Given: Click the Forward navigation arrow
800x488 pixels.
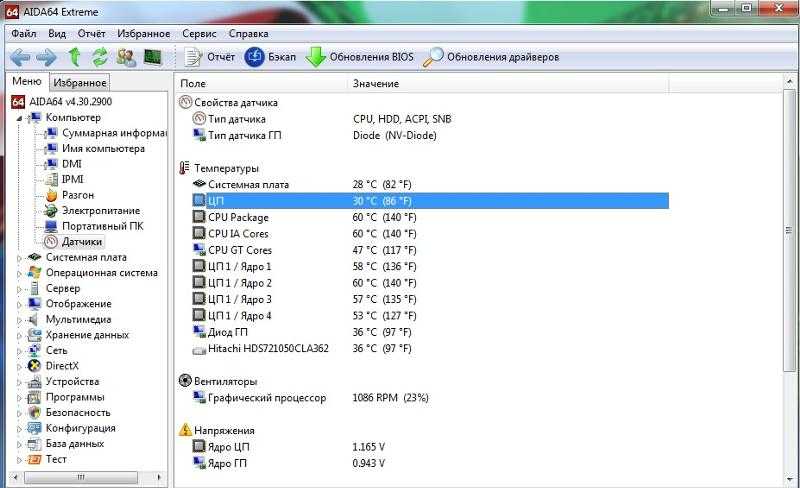Looking at the screenshot, I should pyautogui.click(x=46, y=57).
